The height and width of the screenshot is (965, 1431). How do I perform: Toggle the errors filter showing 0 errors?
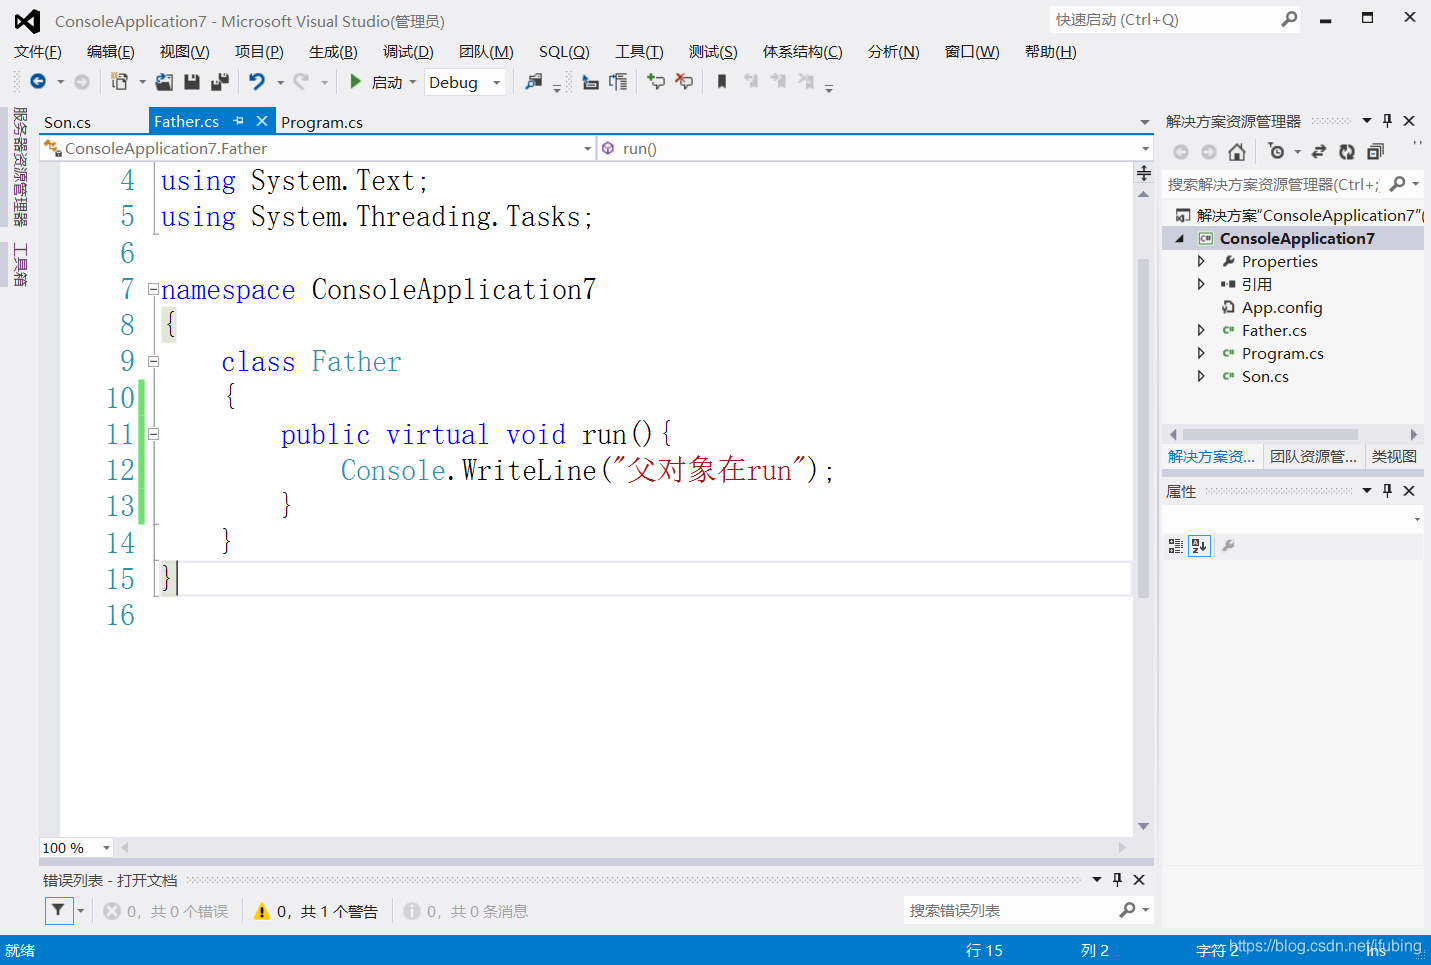pyautogui.click(x=166, y=911)
